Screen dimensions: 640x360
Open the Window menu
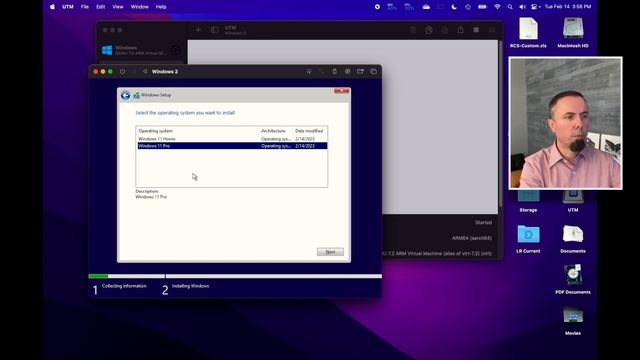pyautogui.click(x=140, y=7)
